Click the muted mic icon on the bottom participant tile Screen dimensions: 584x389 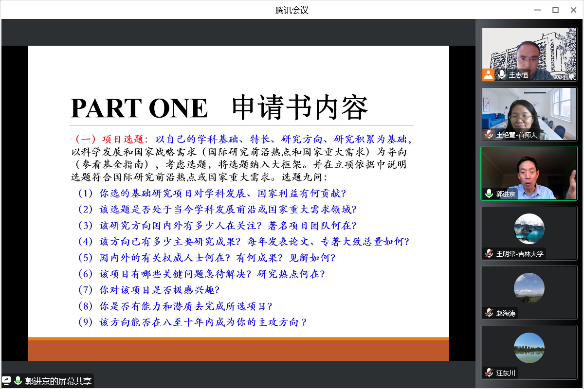pyautogui.click(x=489, y=372)
